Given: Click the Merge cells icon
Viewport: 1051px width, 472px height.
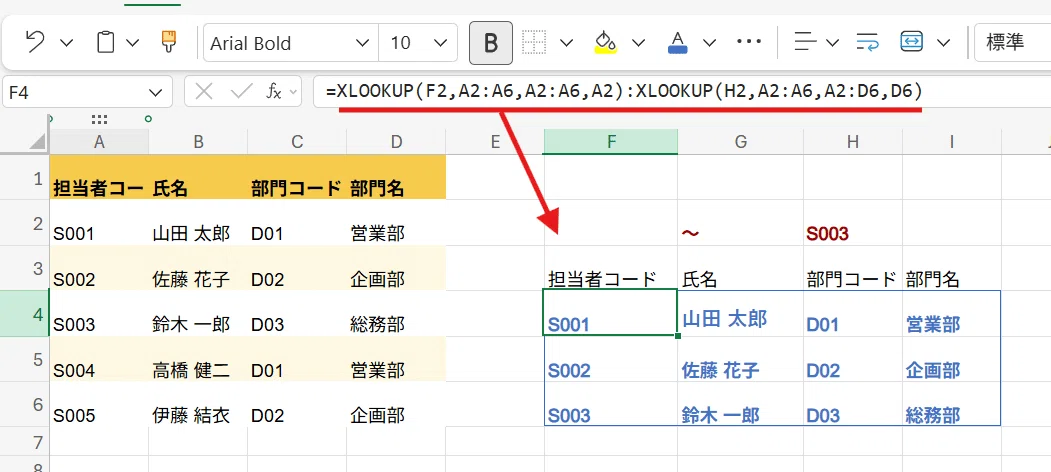Looking at the screenshot, I should pyautogui.click(x=913, y=42).
